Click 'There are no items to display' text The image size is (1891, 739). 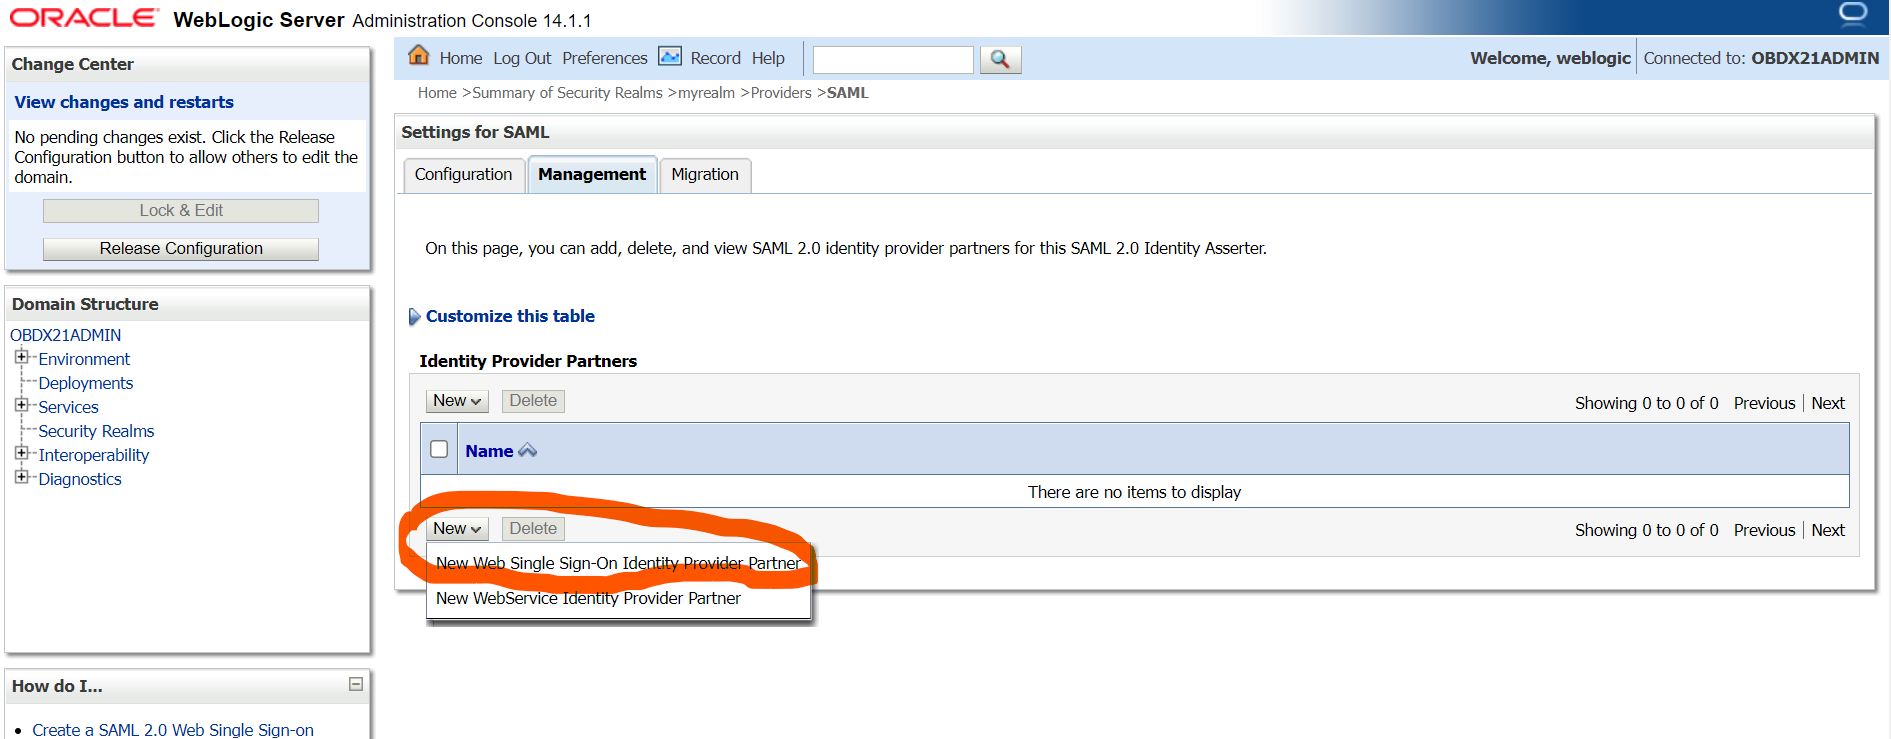tap(1134, 492)
